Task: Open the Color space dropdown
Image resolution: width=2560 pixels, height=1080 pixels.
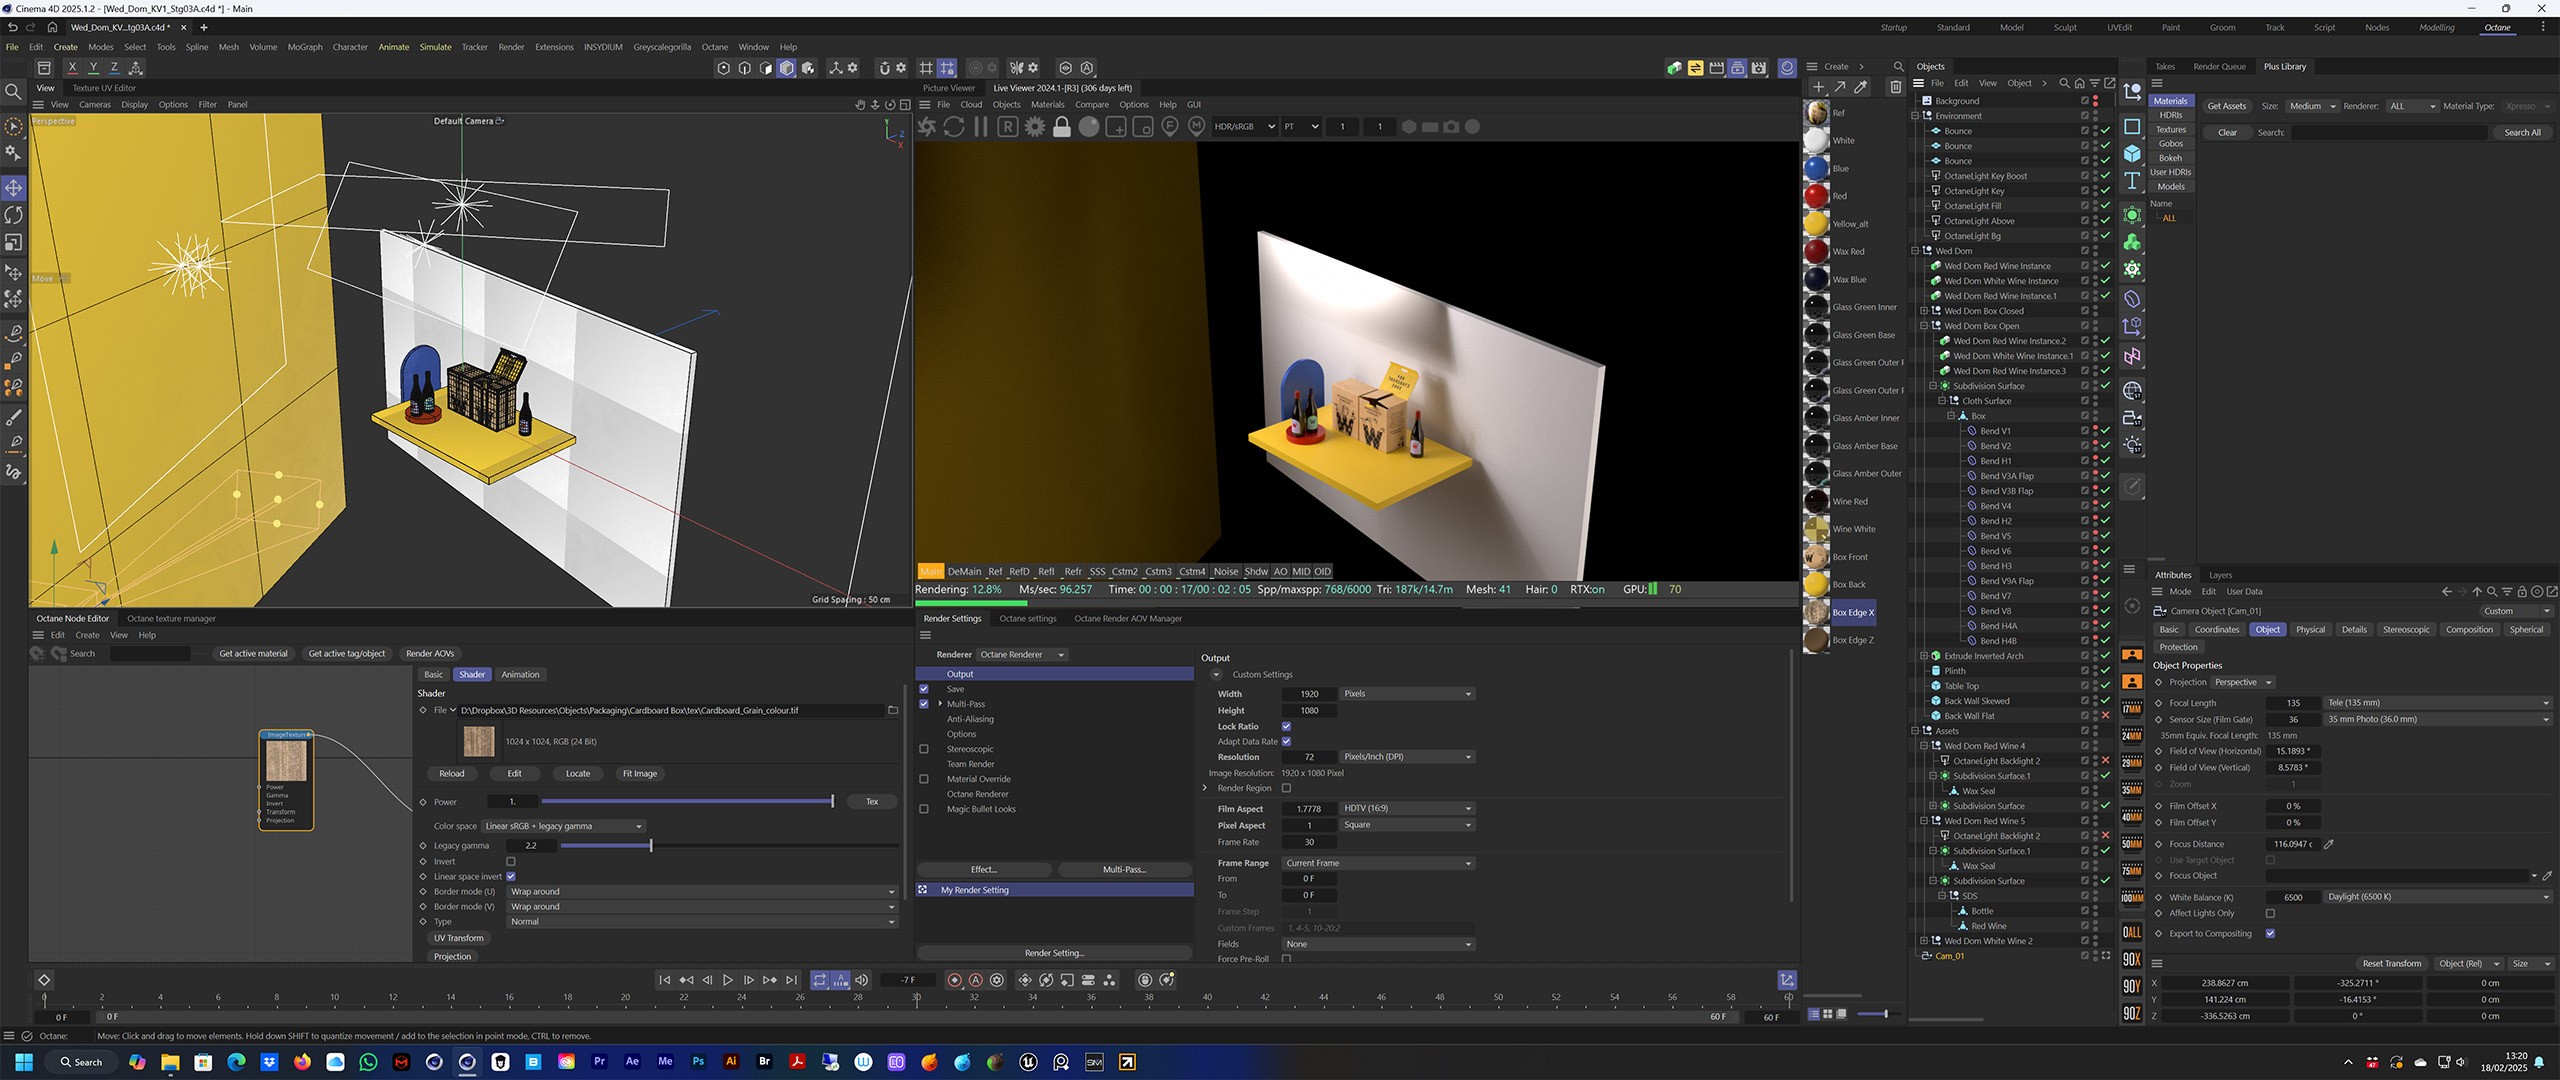Action: (x=563, y=826)
